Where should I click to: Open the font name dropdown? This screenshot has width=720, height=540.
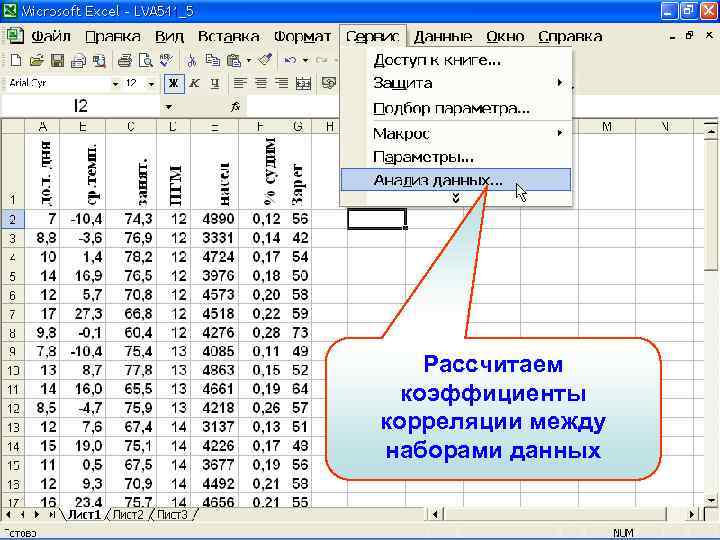pos(116,84)
